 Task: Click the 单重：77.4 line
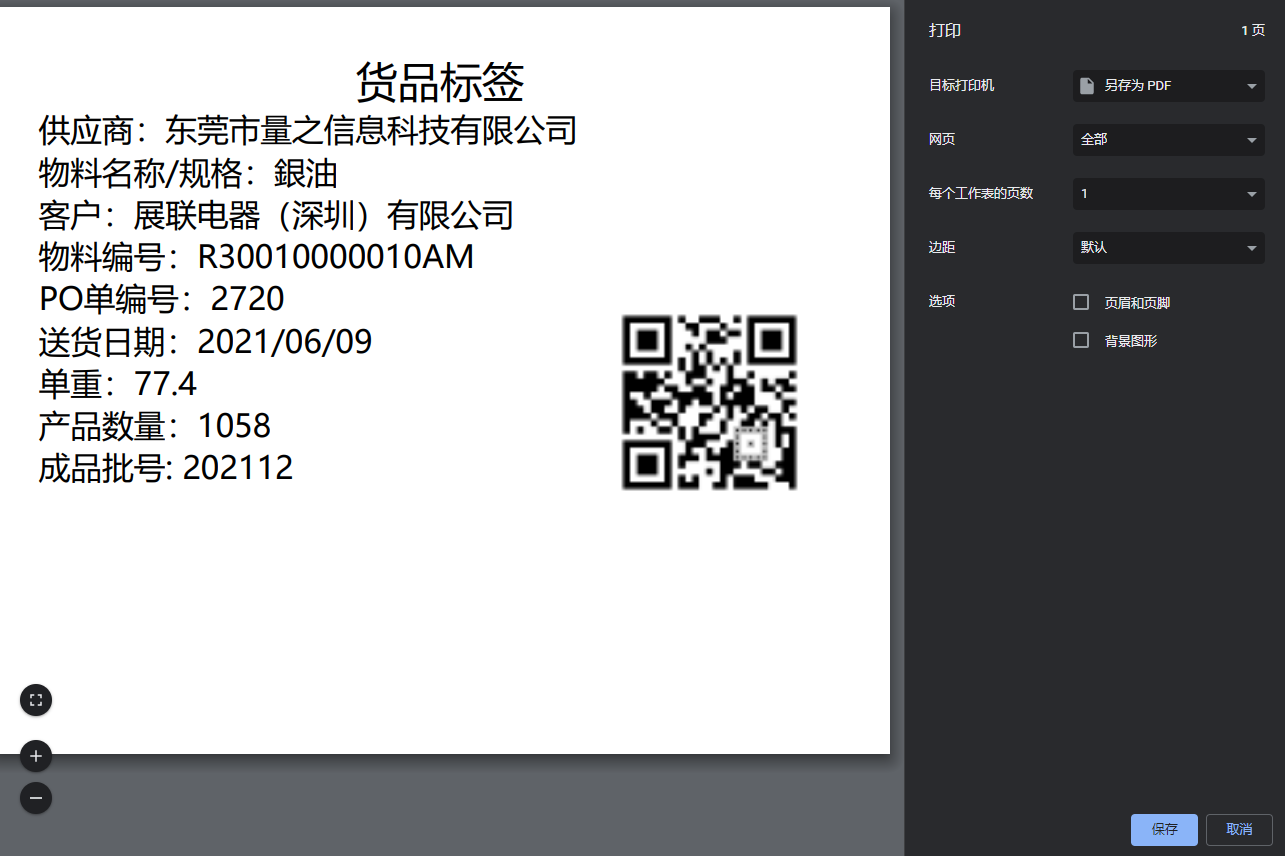pyautogui.click(x=118, y=384)
